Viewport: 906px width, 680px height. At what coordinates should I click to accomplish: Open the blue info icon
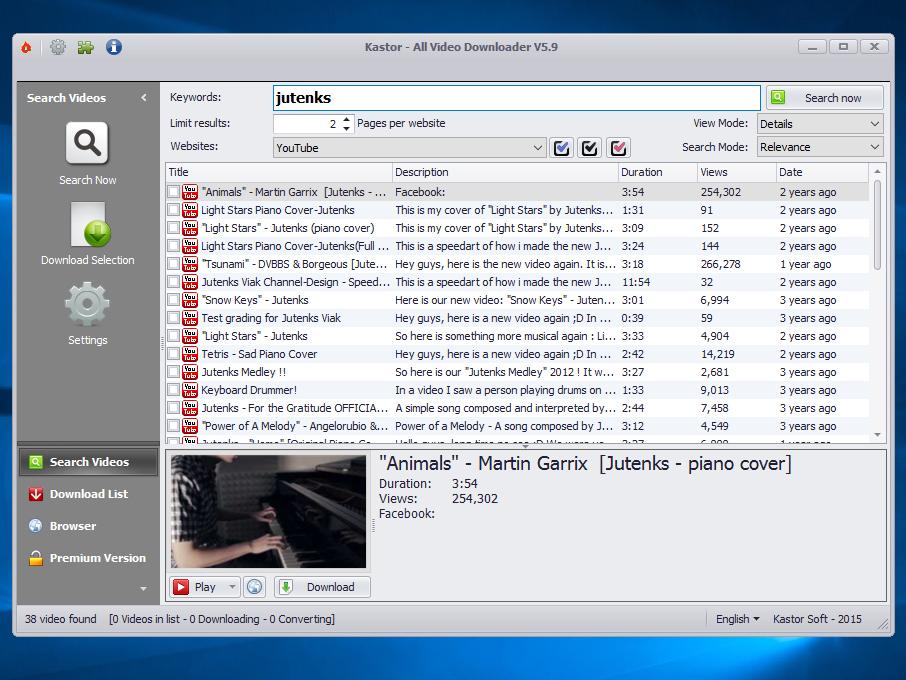(114, 47)
